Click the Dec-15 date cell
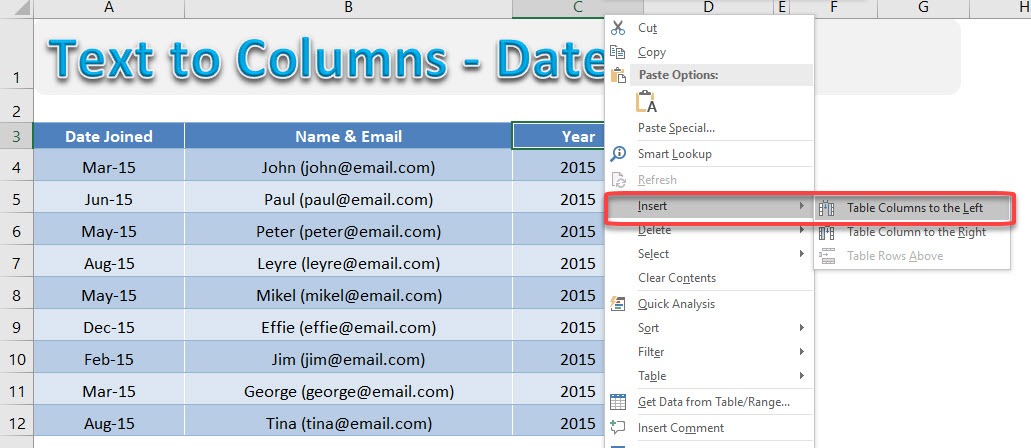1031x448 pixels. coord(108,327)
